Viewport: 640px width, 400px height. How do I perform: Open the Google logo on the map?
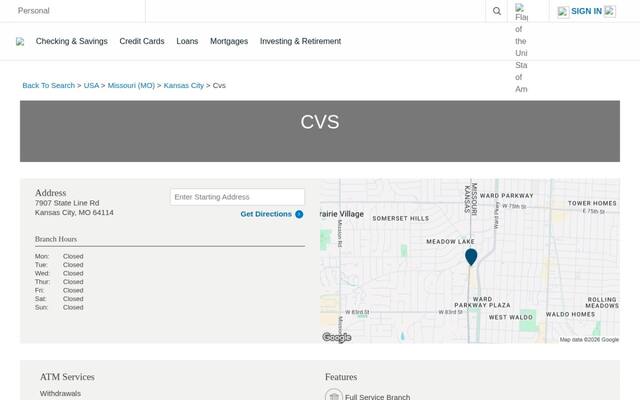point(337,338)
